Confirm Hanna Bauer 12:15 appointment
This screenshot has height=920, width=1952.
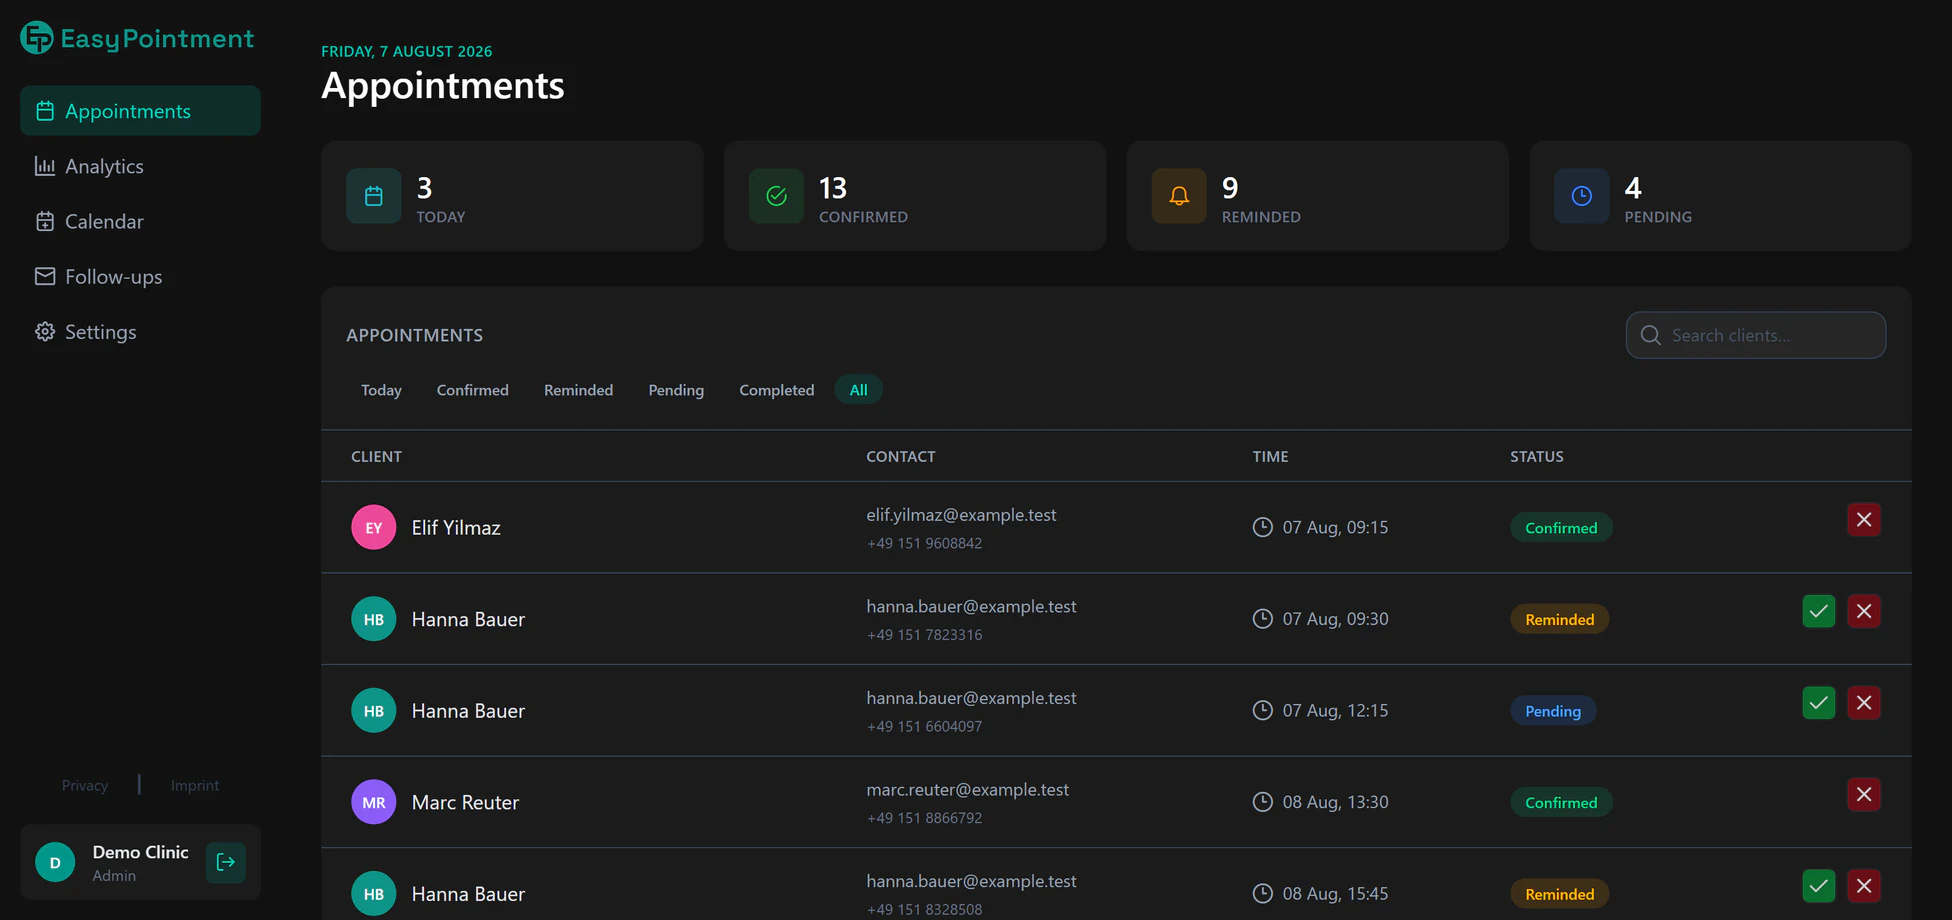pyautogui.click(x=1819, y=703)
